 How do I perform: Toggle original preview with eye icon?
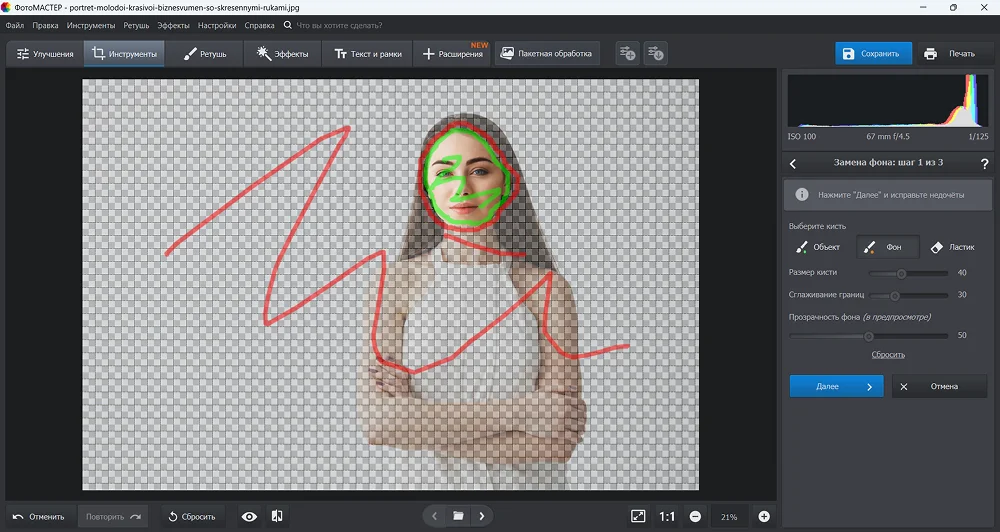pos(249,516)
